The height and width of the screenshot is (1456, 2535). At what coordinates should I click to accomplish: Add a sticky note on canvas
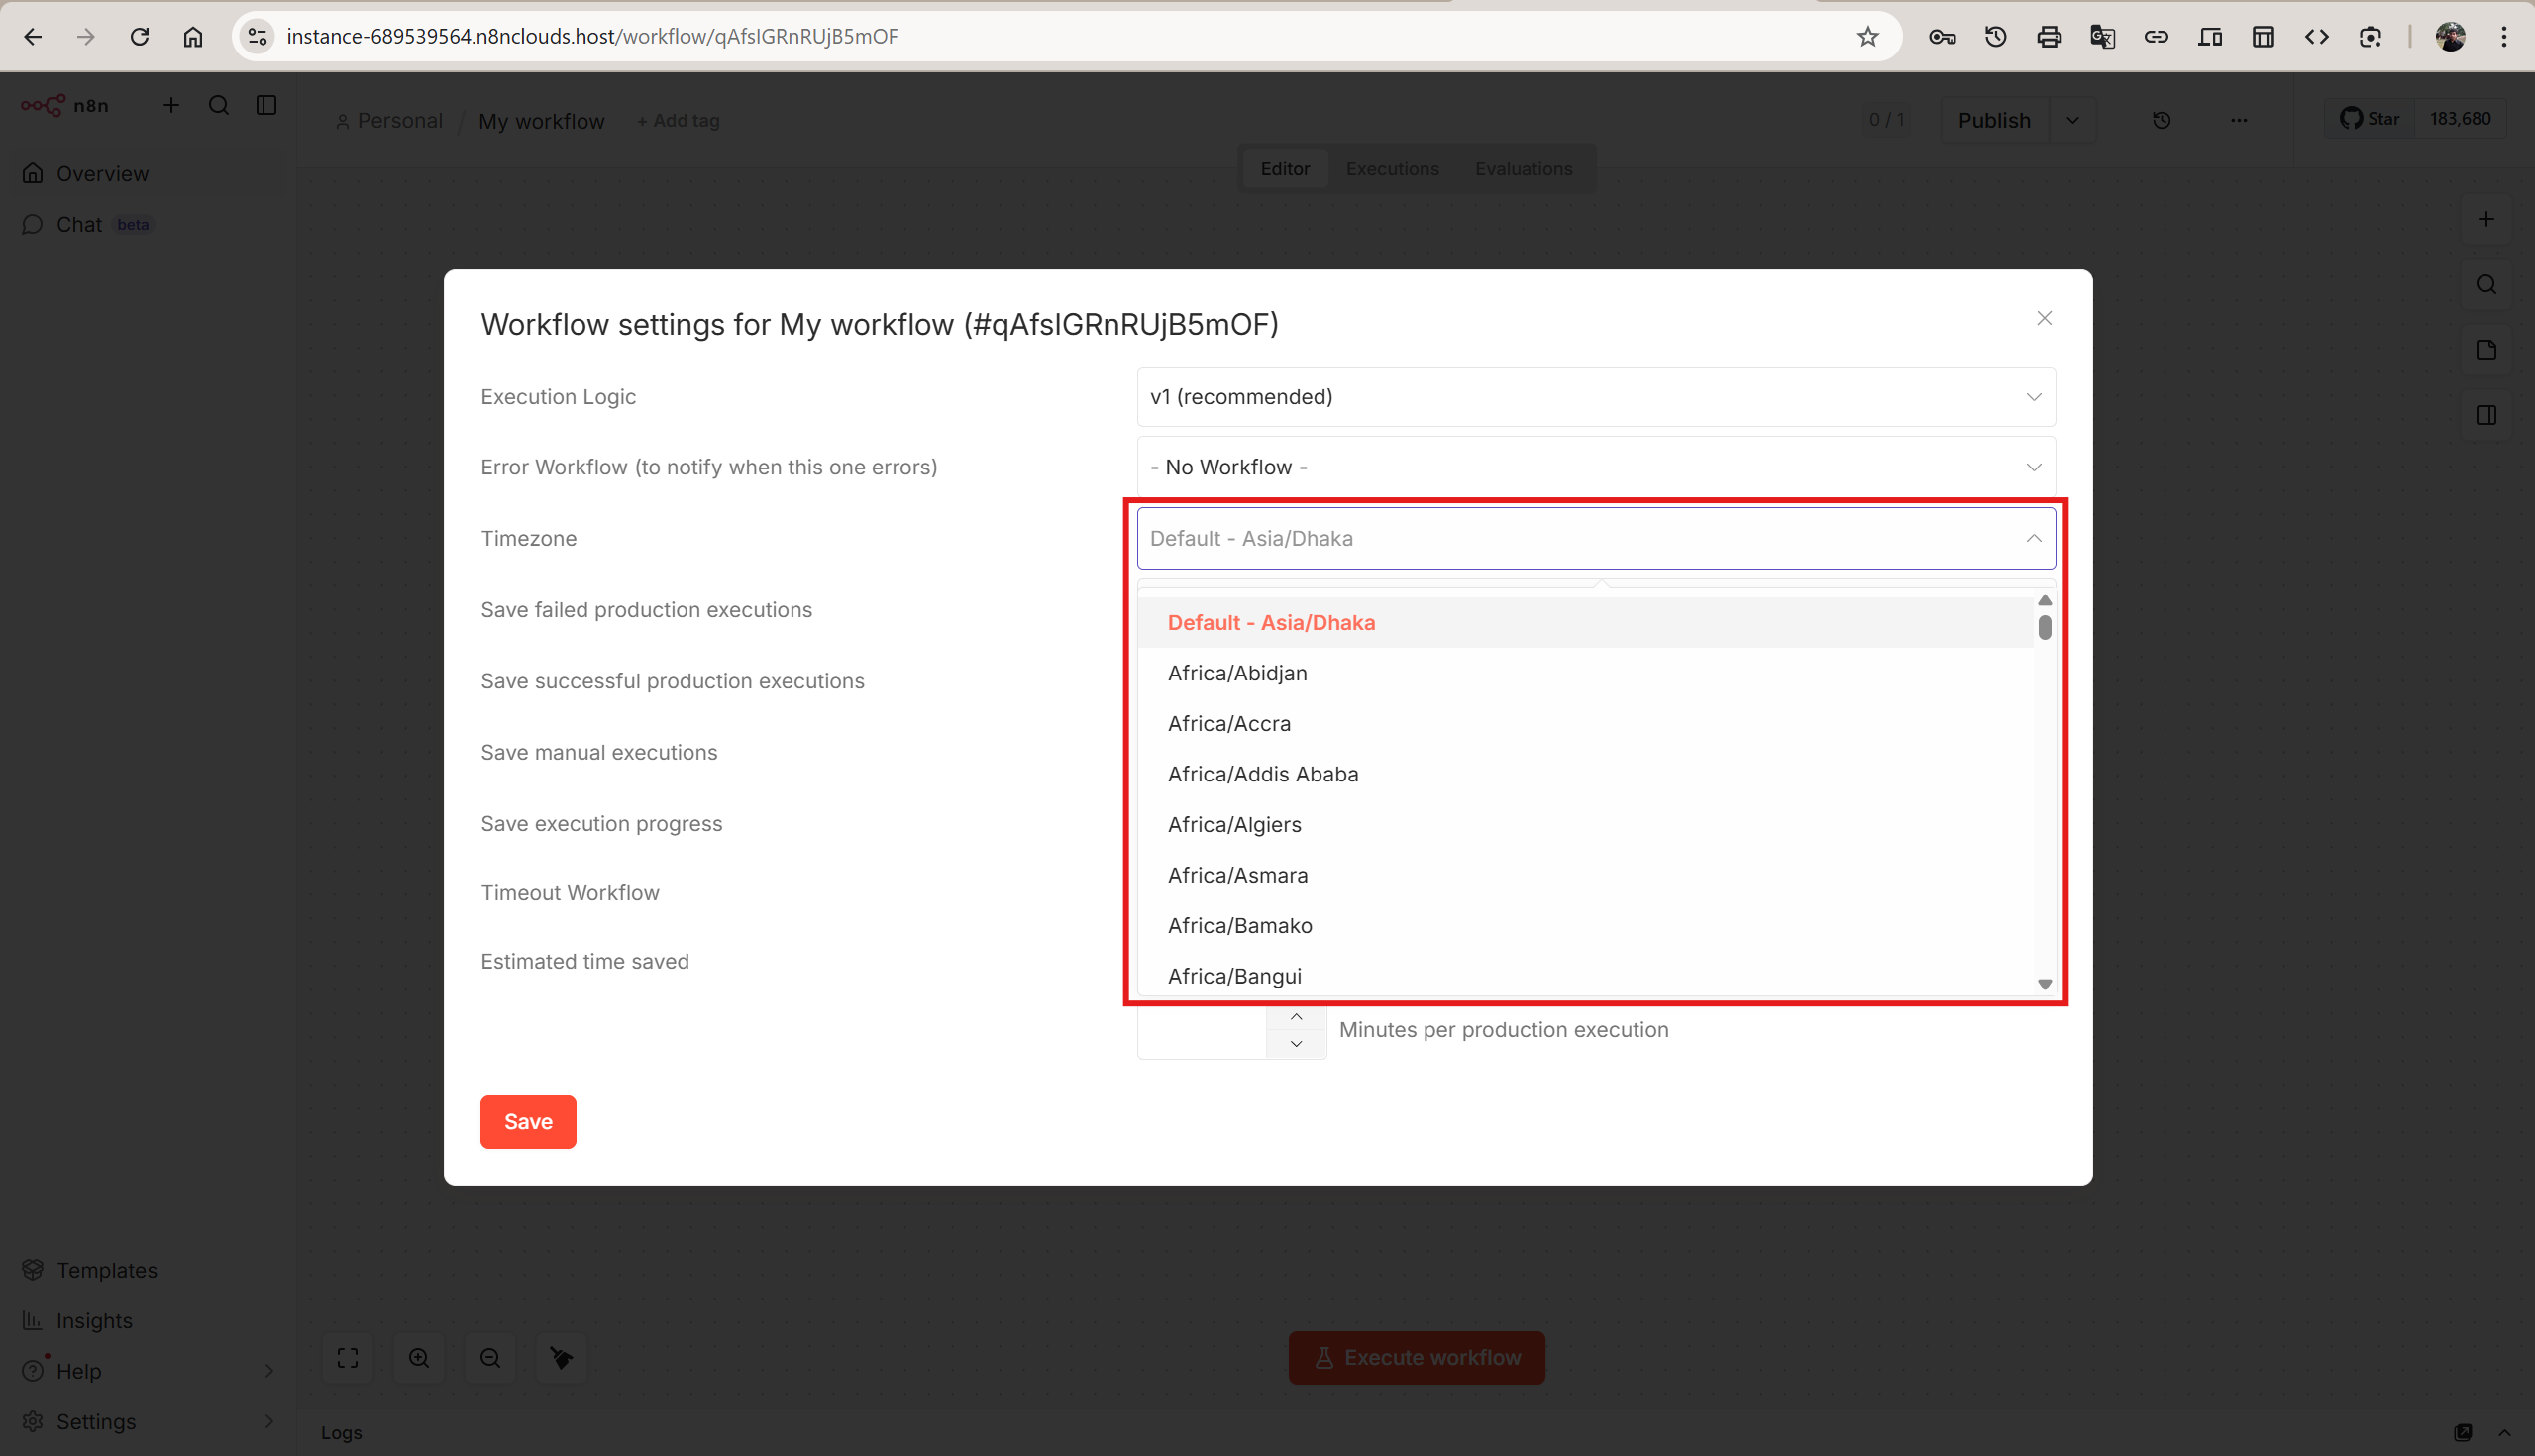[x=2486, y=350]
